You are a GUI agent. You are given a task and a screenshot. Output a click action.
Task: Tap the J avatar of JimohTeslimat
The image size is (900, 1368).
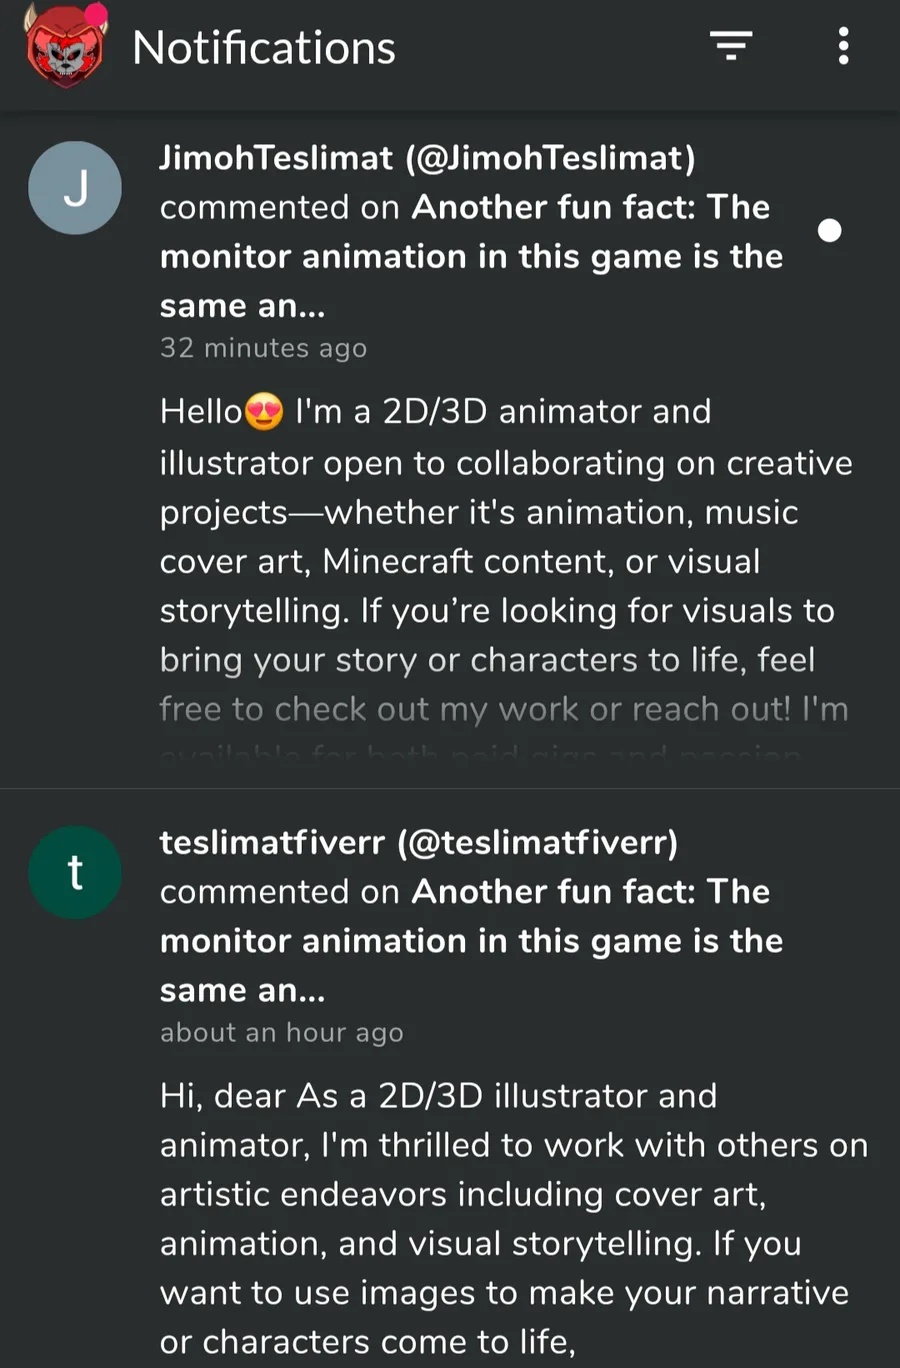coord(75,188)
